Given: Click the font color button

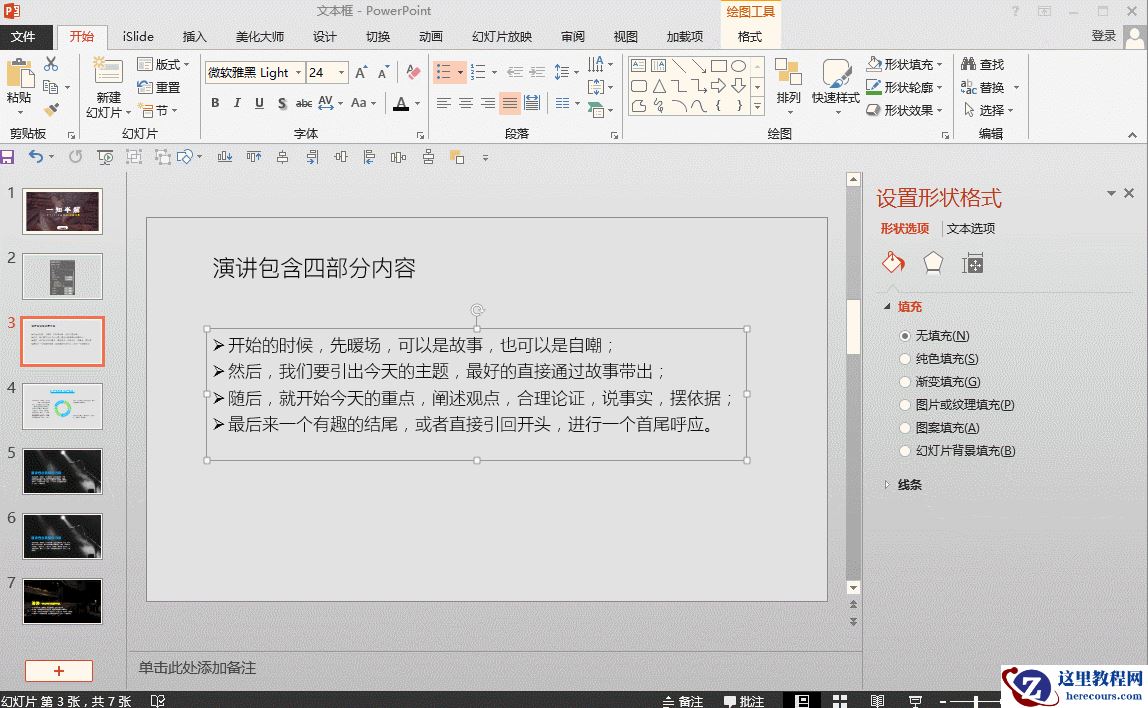Looking at the screenshot, I should [401, 103].
